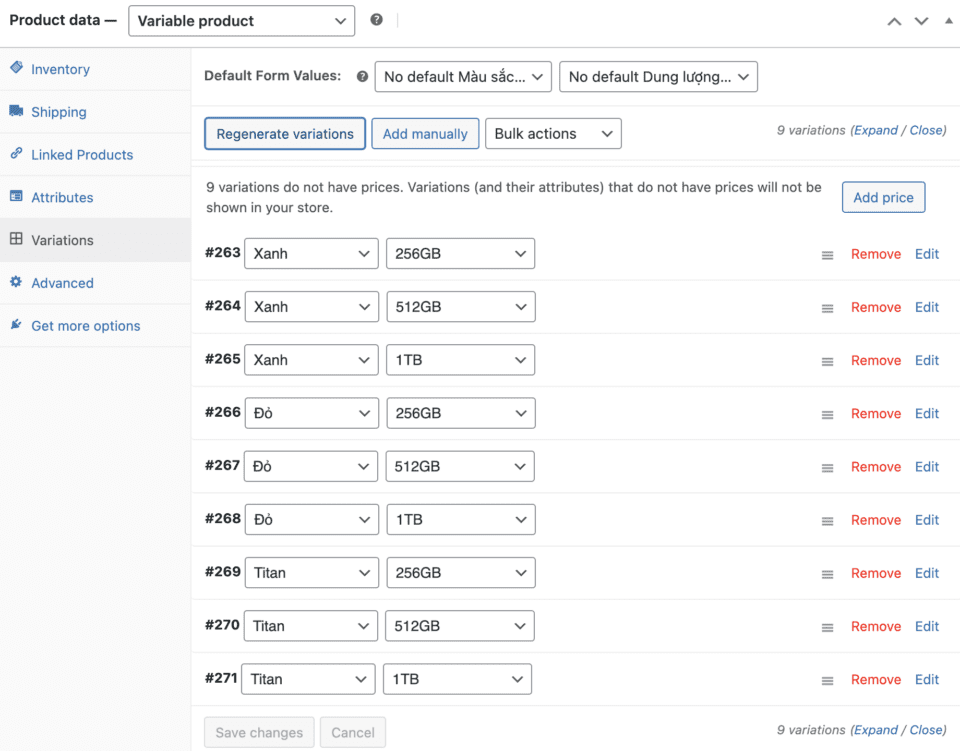Open storage dropdown for variation #265
This screenshot has height=751, width=960.
pos(460,360)
